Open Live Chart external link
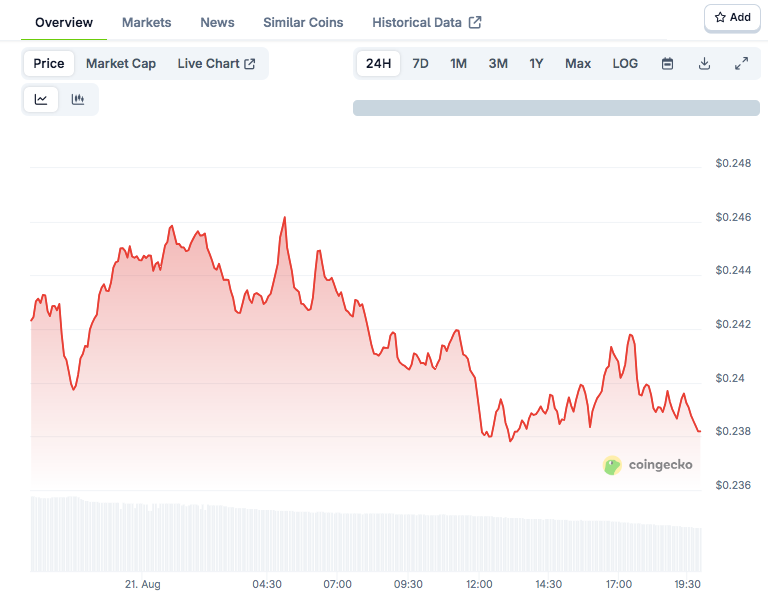The height and width of the screenshot is (603, 768). (x=216, y=64)
